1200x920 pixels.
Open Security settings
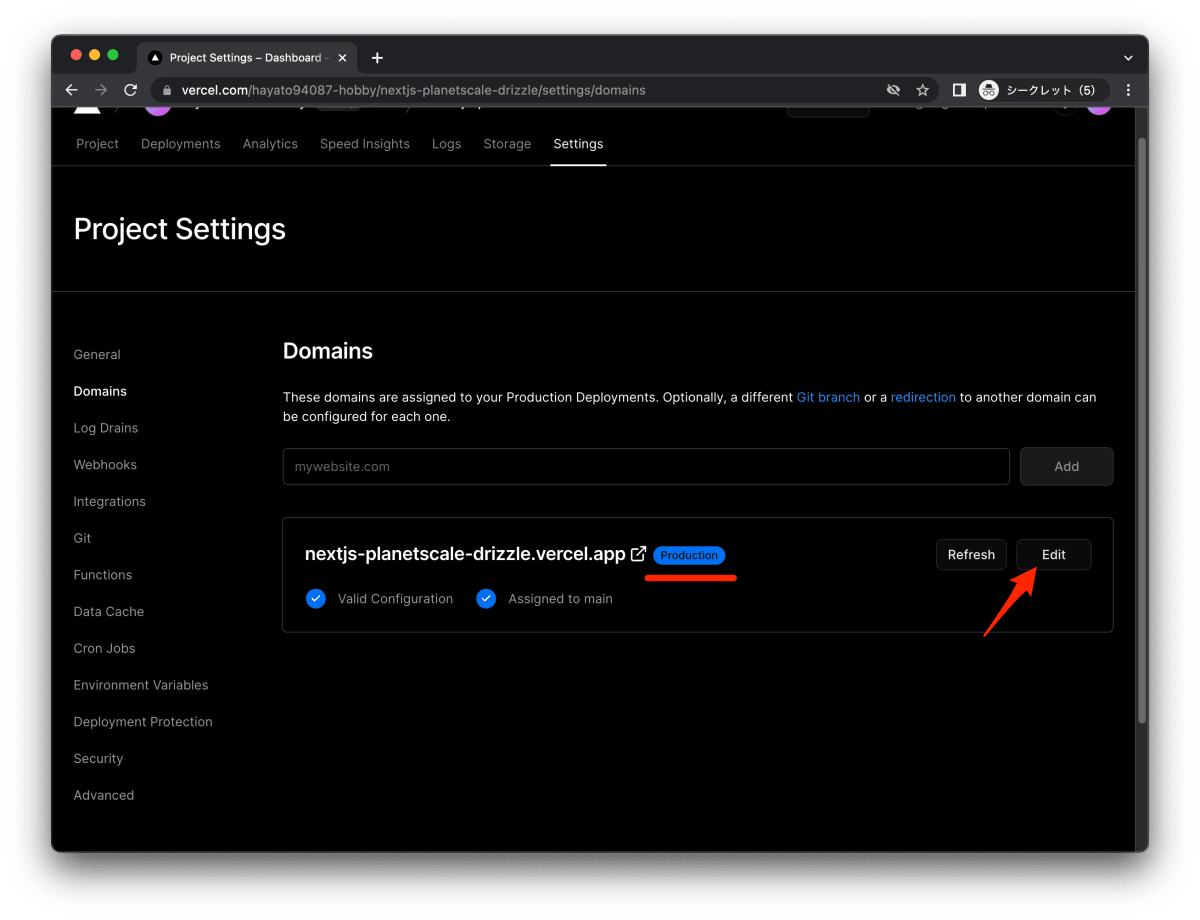coord(98,759)
